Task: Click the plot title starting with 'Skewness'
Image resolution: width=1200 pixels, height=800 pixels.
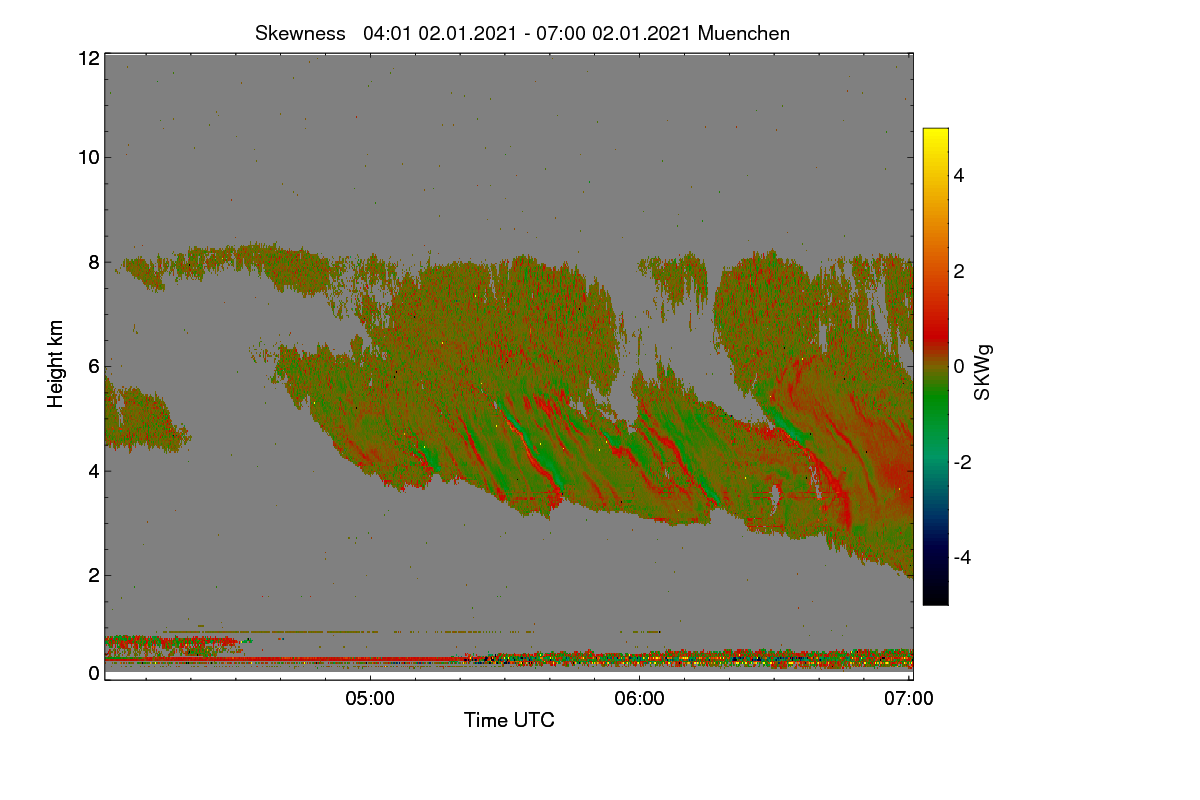Action: click(x=522, y=33)
